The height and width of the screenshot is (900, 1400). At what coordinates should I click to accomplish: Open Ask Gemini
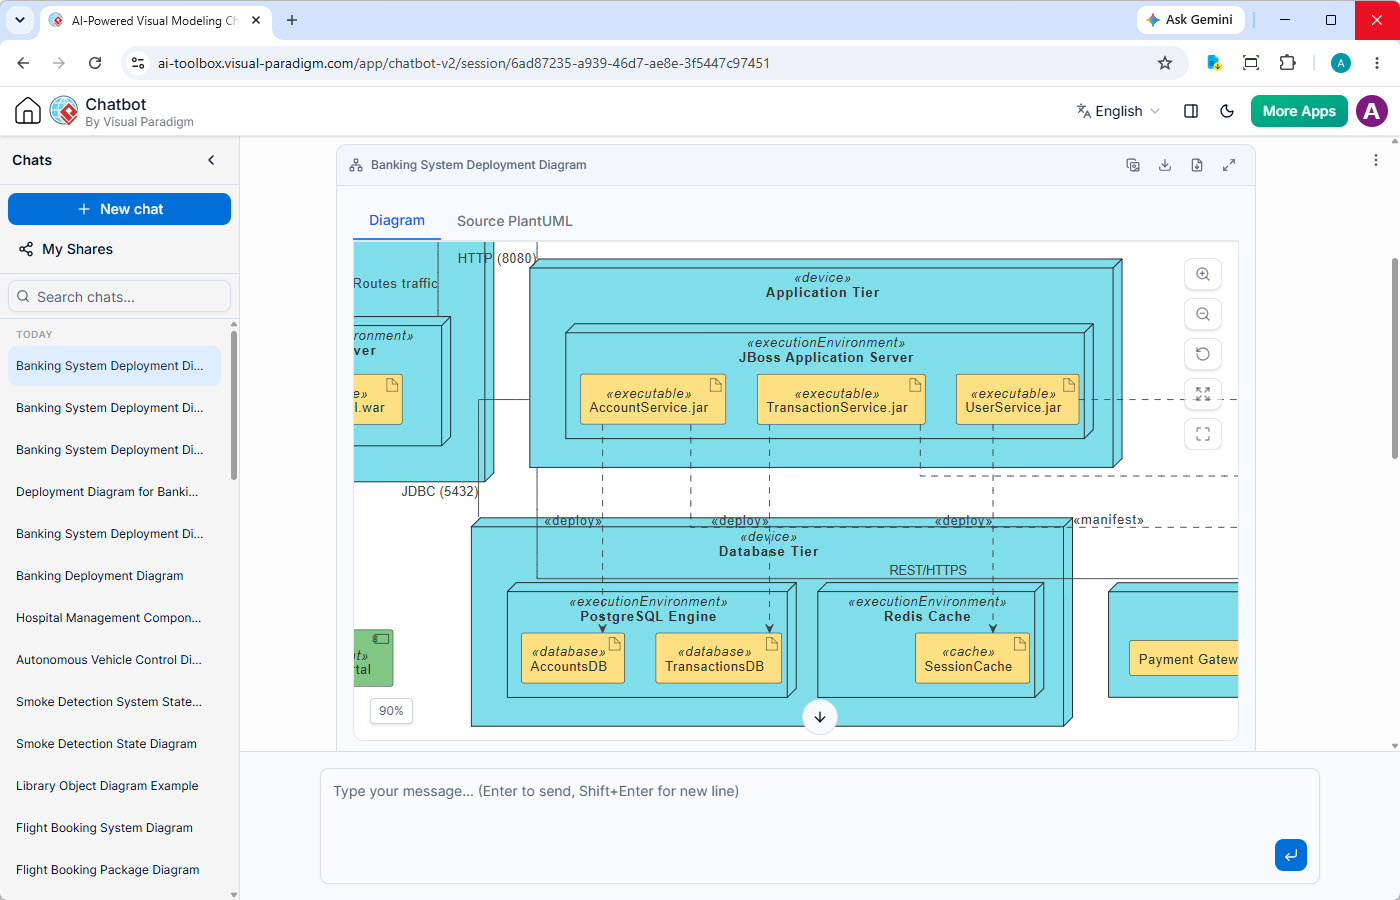1190,20
